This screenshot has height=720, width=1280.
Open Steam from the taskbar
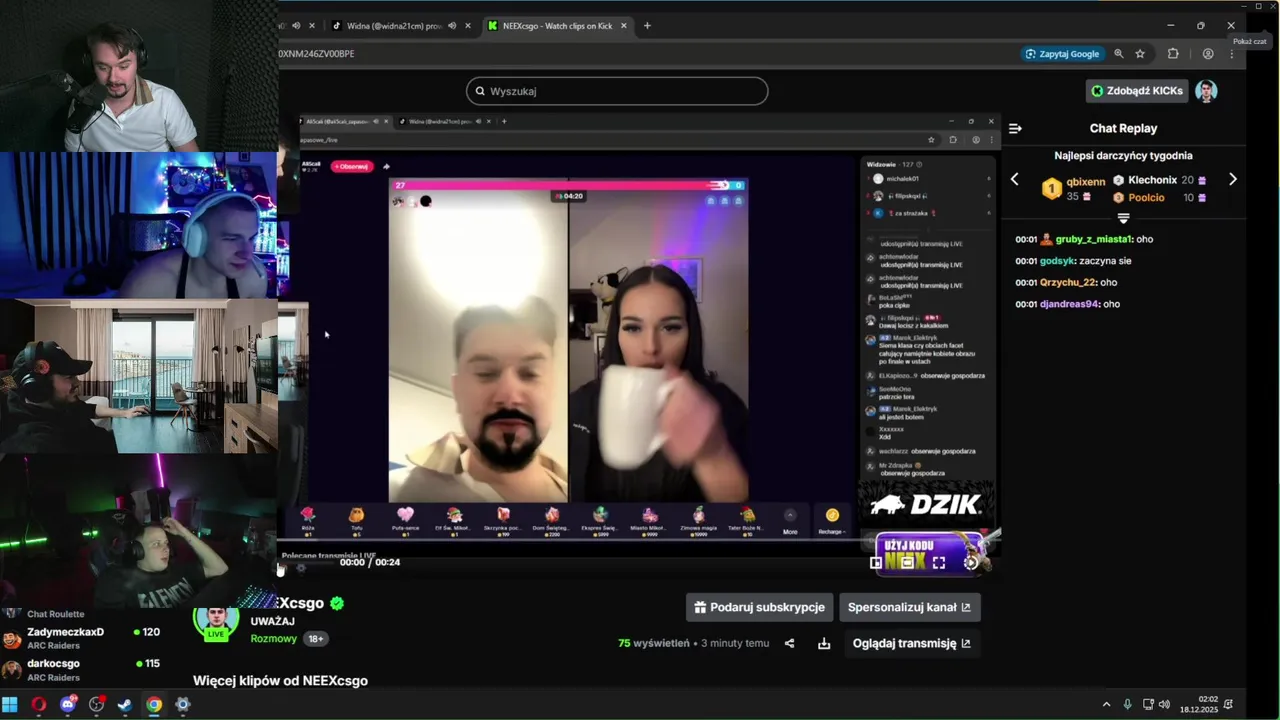125,704
